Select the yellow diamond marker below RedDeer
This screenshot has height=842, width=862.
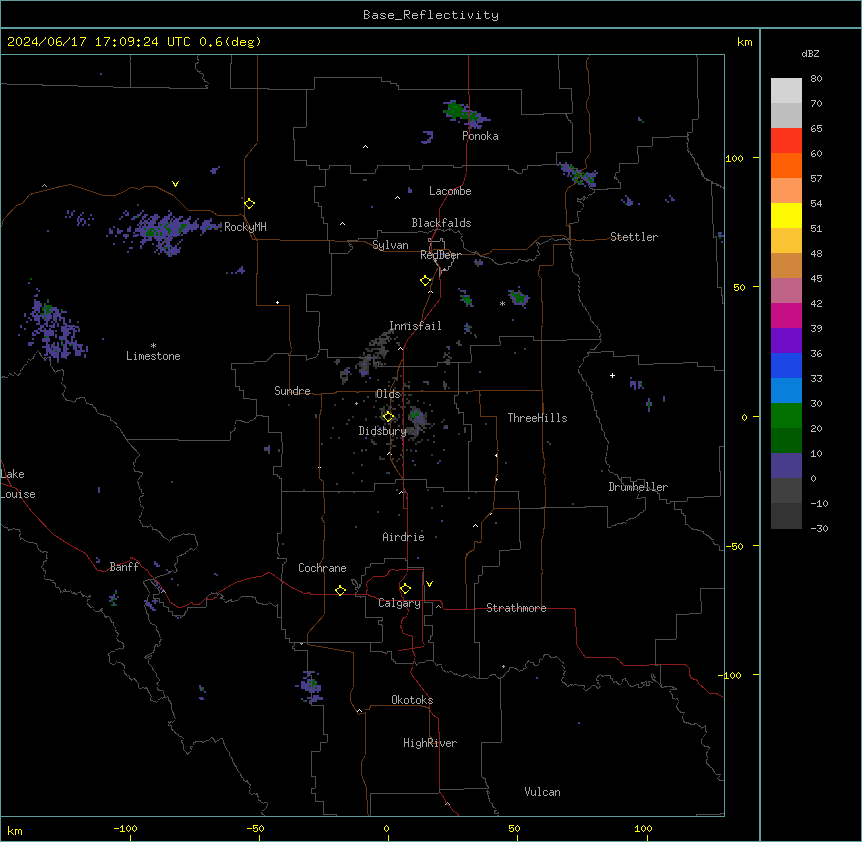coord(426,281)
